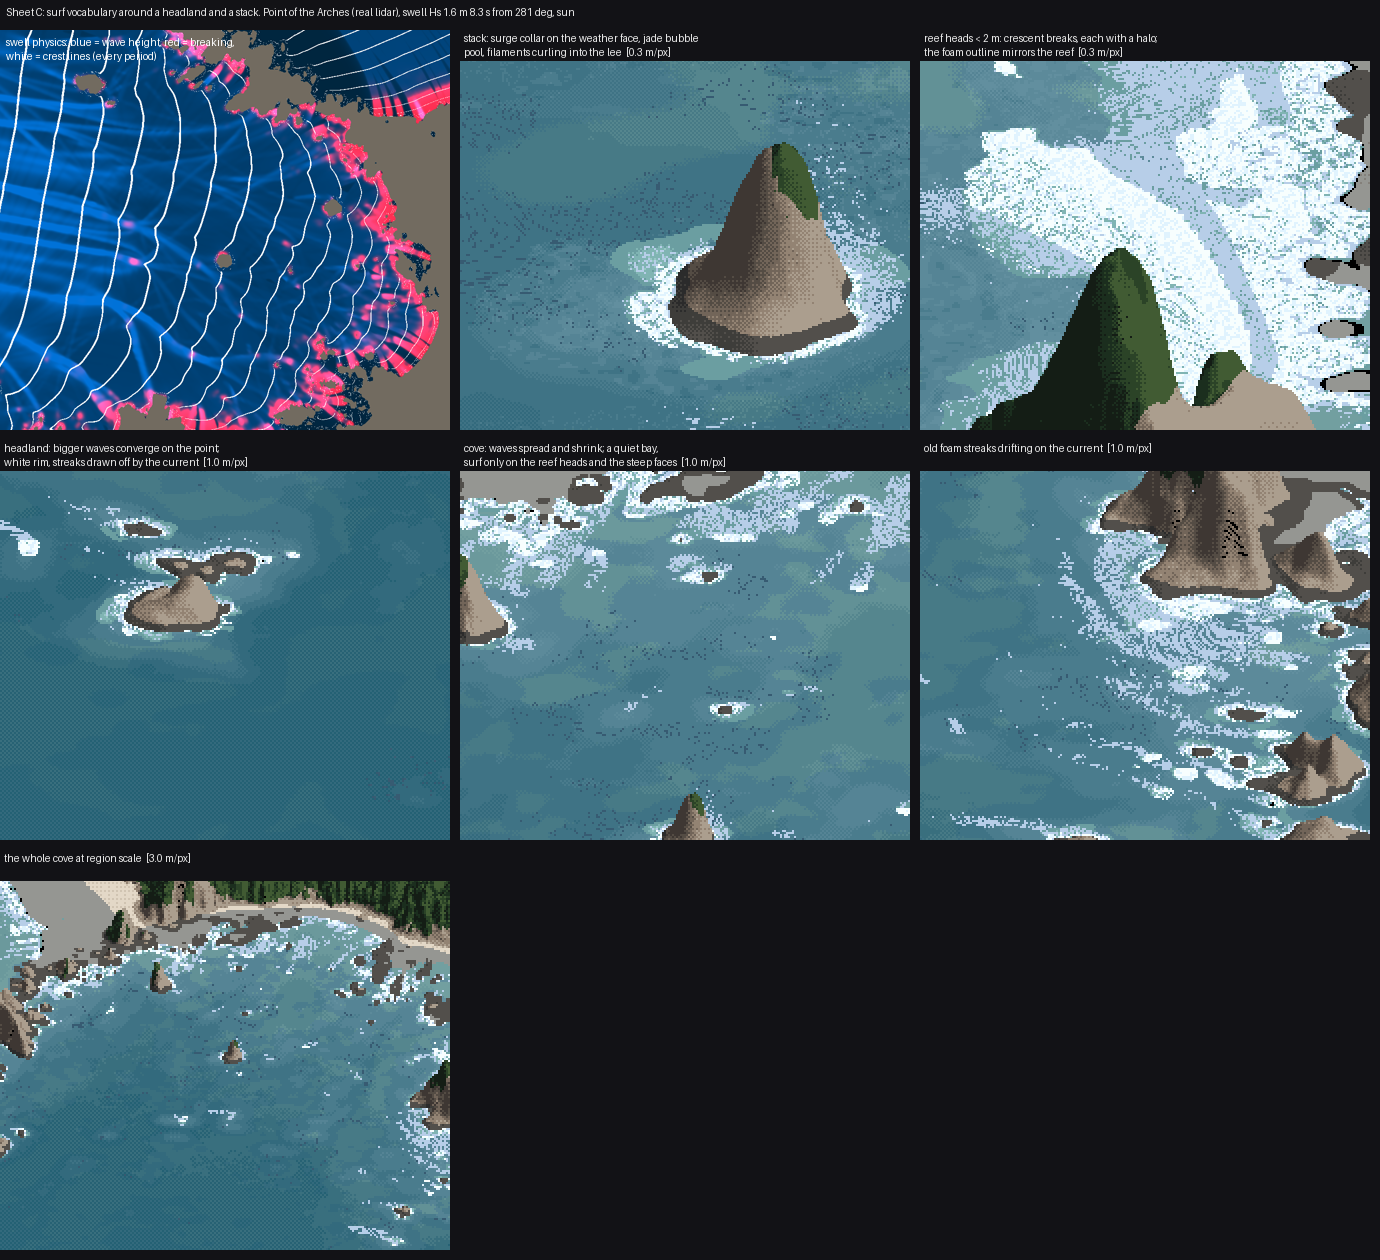Click the 'stack: surge collar on the weather face' caption
The image size is (1380, 1260).
tap(581, 45)
